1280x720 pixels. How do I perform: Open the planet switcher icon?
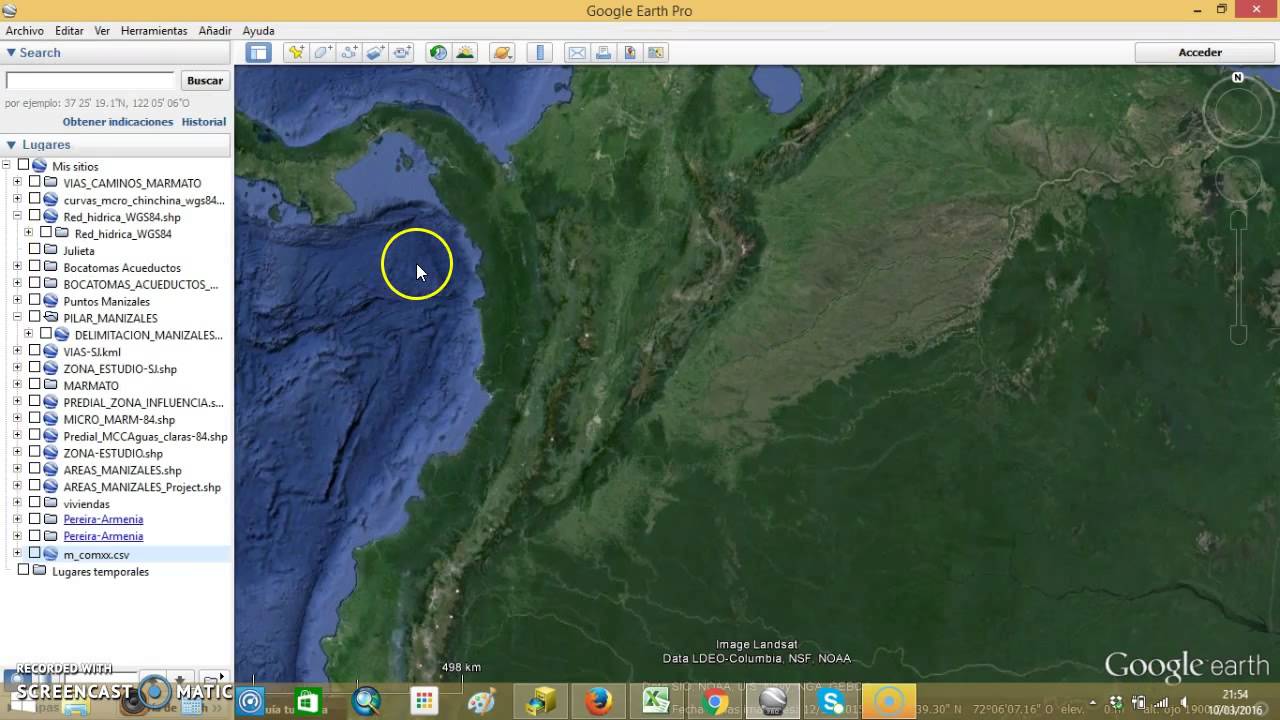click(502, 53)
